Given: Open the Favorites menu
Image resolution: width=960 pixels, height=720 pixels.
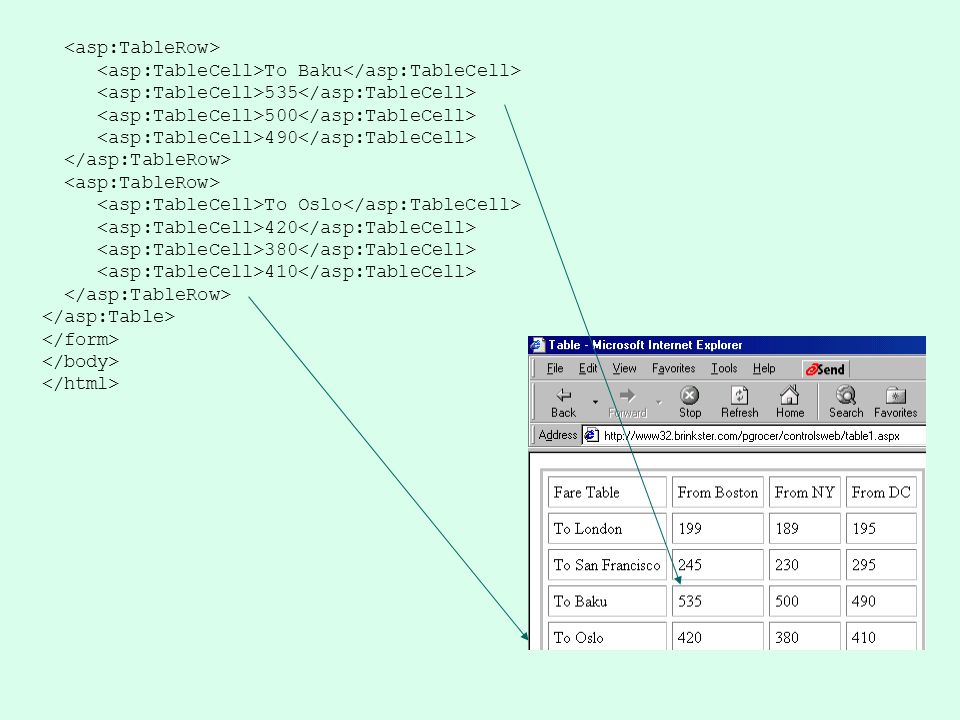Looking at the screenshot, I should [x=673, y=369].
